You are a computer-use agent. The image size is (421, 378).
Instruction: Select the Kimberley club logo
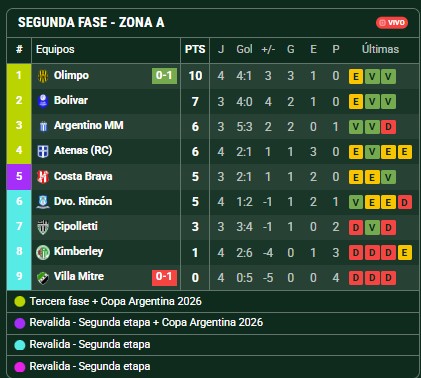pyautogui.click(x=43, y=252)
